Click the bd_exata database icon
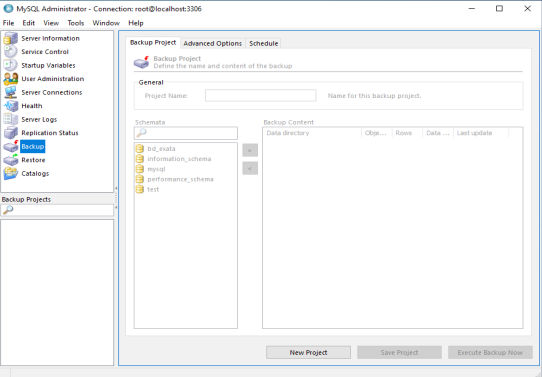 140,149
